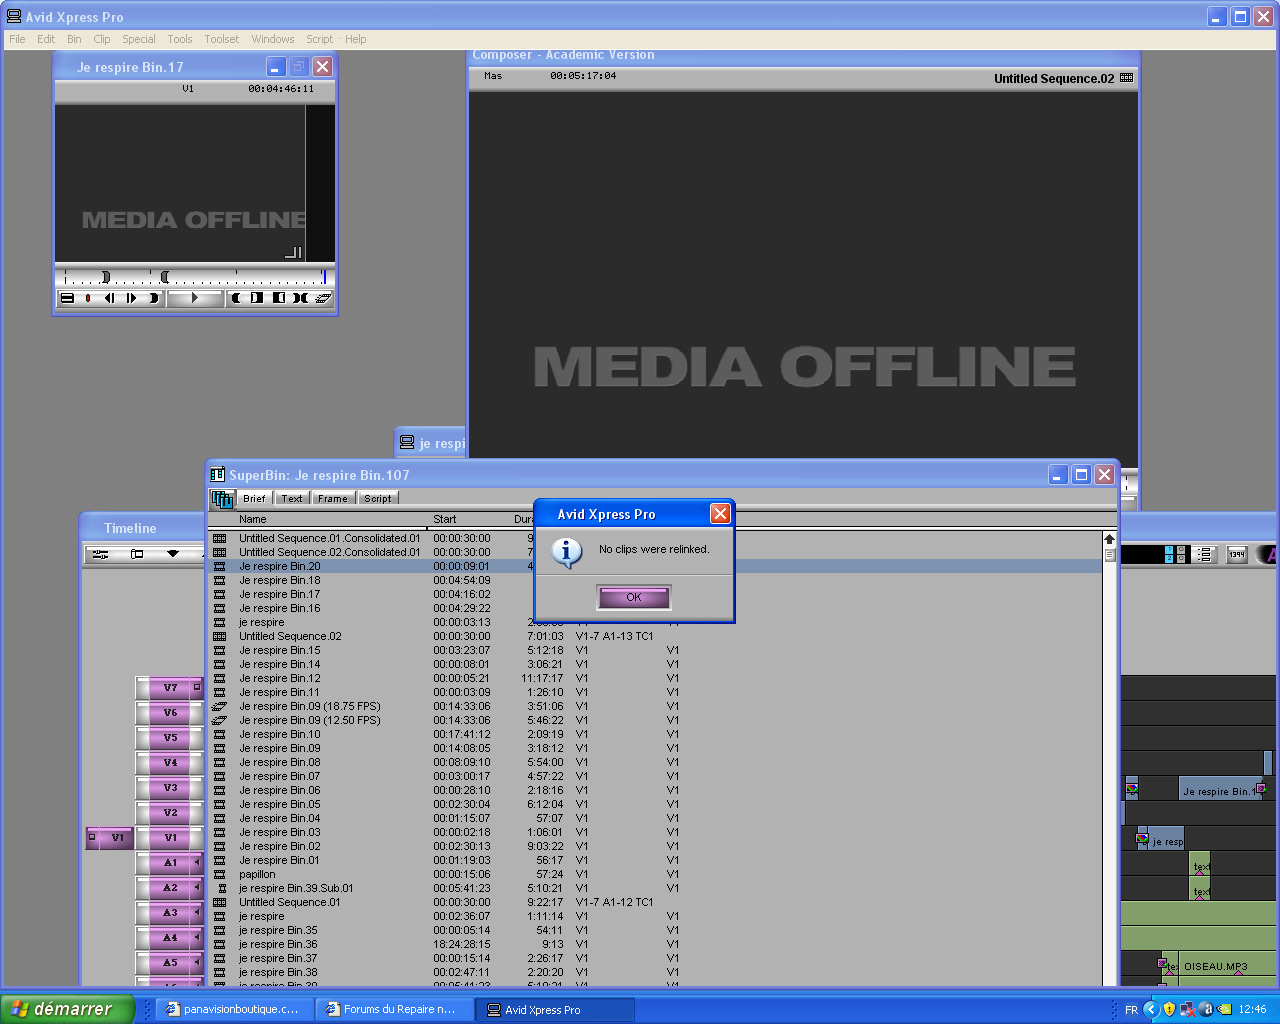1280x1024 pixels.
Task: Switch SuperBin to Brief view
Action: tap(254, 498)
